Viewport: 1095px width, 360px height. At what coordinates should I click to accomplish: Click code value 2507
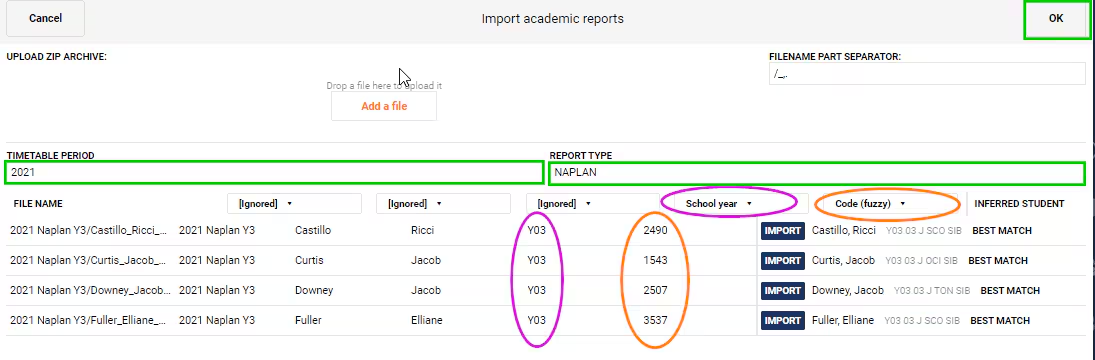pyautogui.click(x=655, y=291)
